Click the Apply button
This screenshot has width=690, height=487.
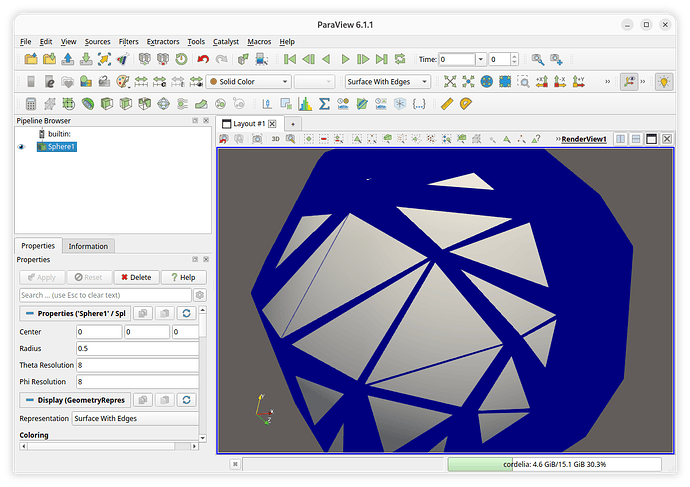pyautogui.click(x=42, y=277)
